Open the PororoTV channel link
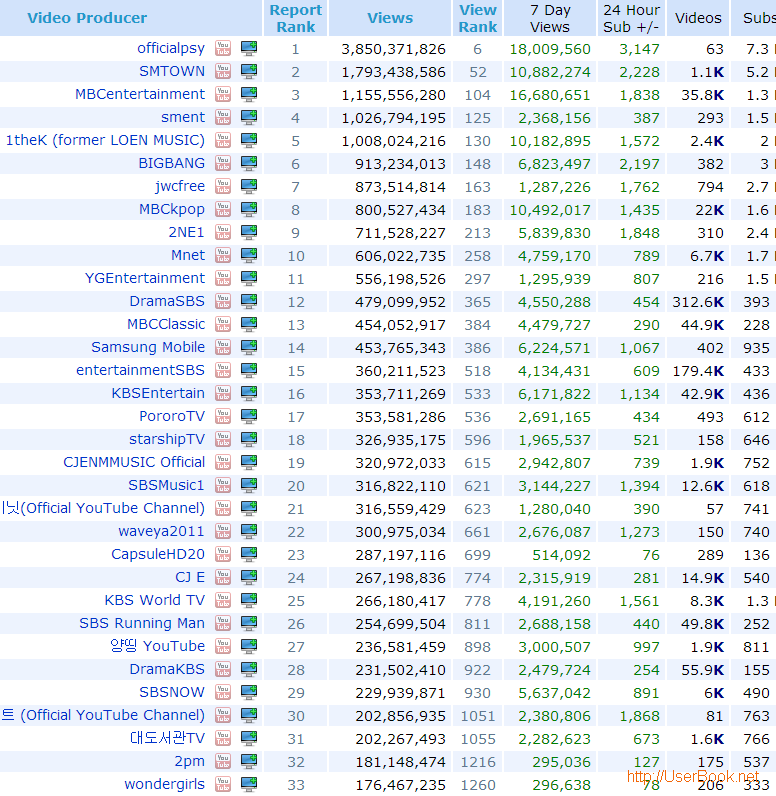 [x=172, y=416]
